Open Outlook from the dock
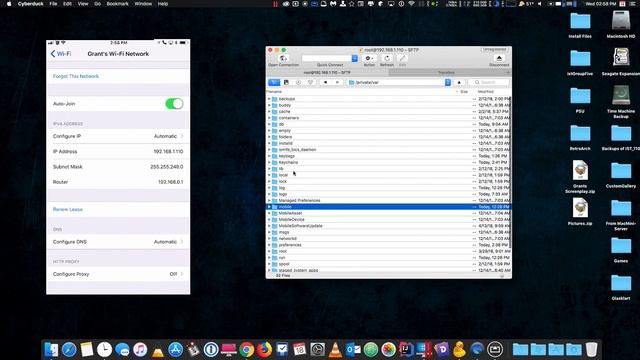The image size is (640, 360). [353, 349]
